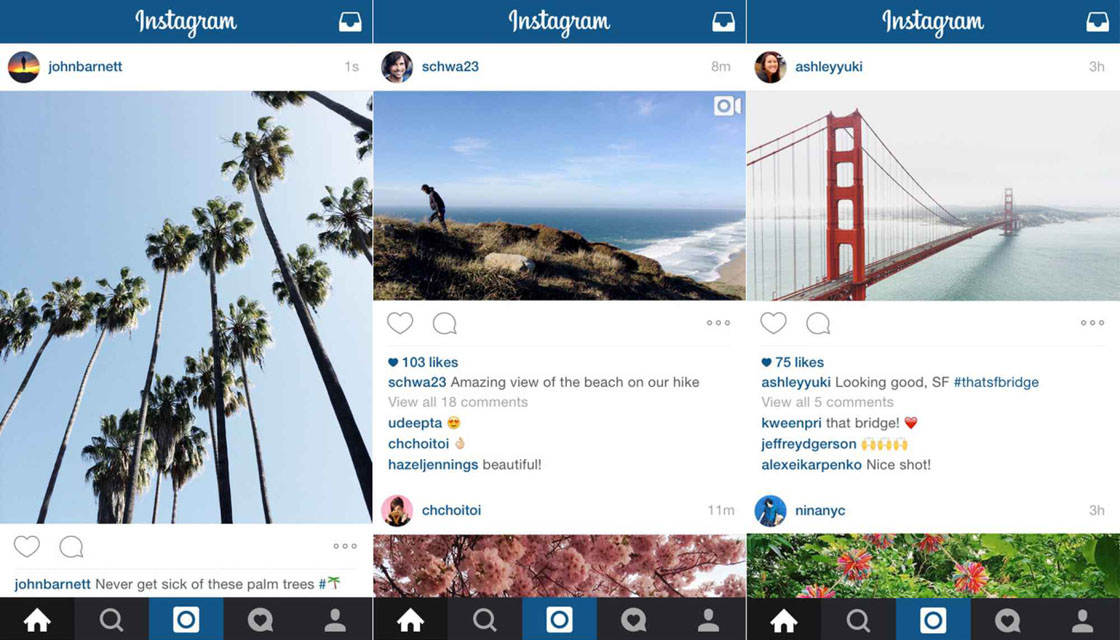The height and width of the screenshot is (640, 1120).
Task: Comment on ashleyyuki's bridge photo
Action: pos(818,324)
